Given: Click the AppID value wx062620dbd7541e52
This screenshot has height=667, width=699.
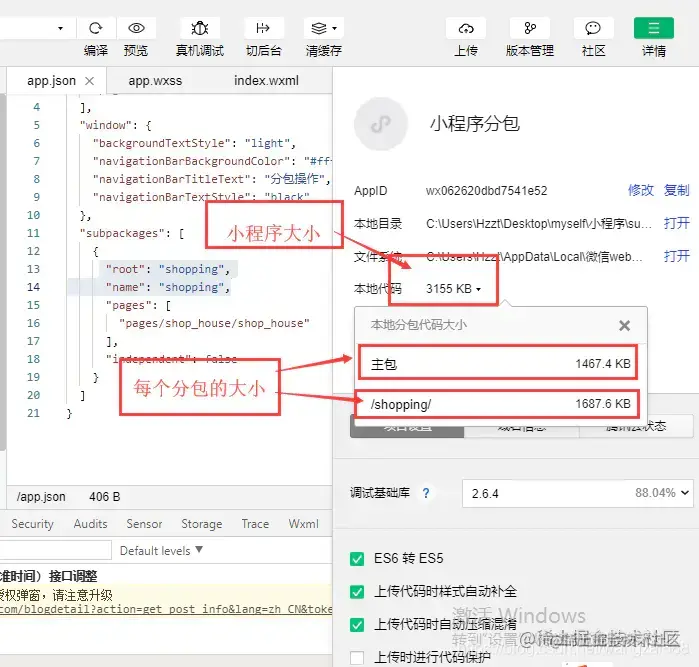Looking at the screenshot, I should pyautogui.click(x=486, y=191).
